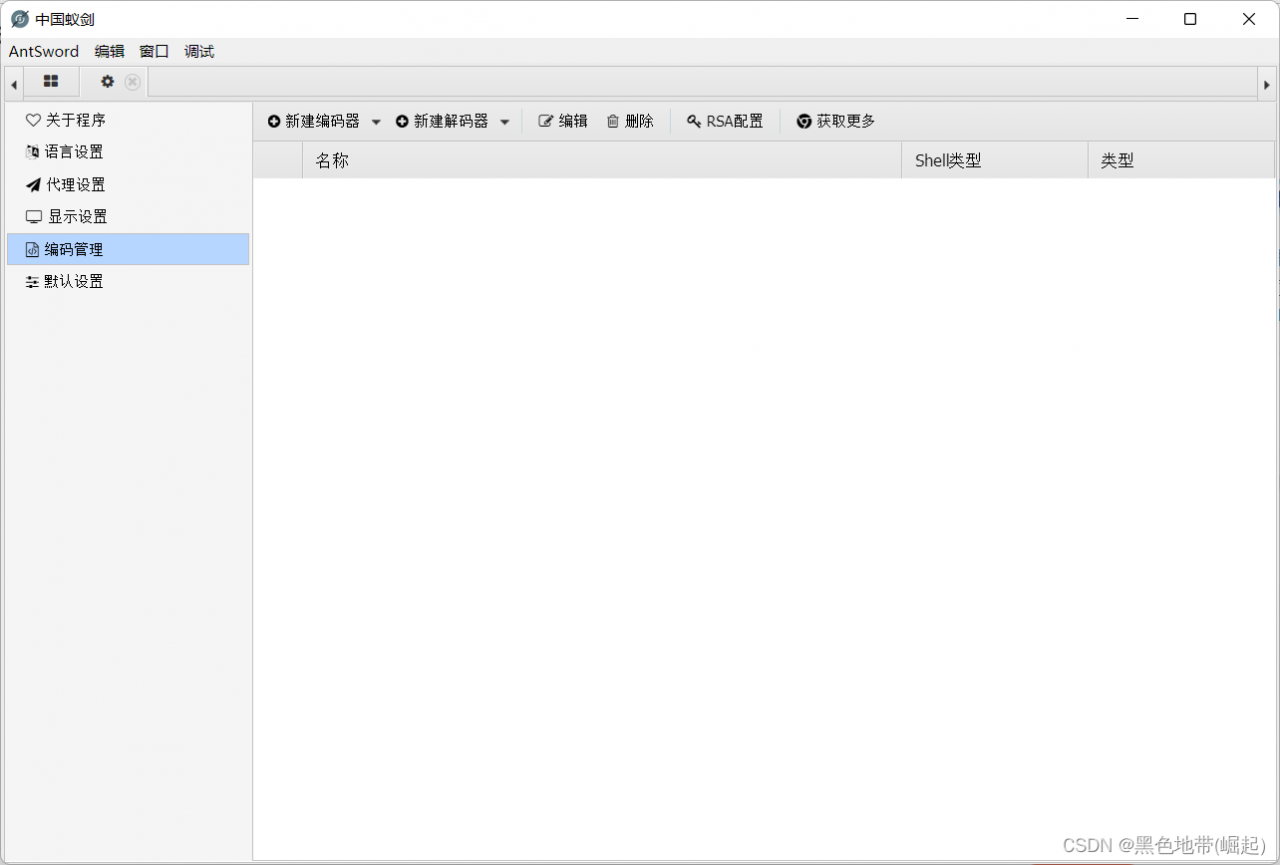1280x865 pixels.
Task: Click the 删除 toolbar button
Action: pos(630,121)
